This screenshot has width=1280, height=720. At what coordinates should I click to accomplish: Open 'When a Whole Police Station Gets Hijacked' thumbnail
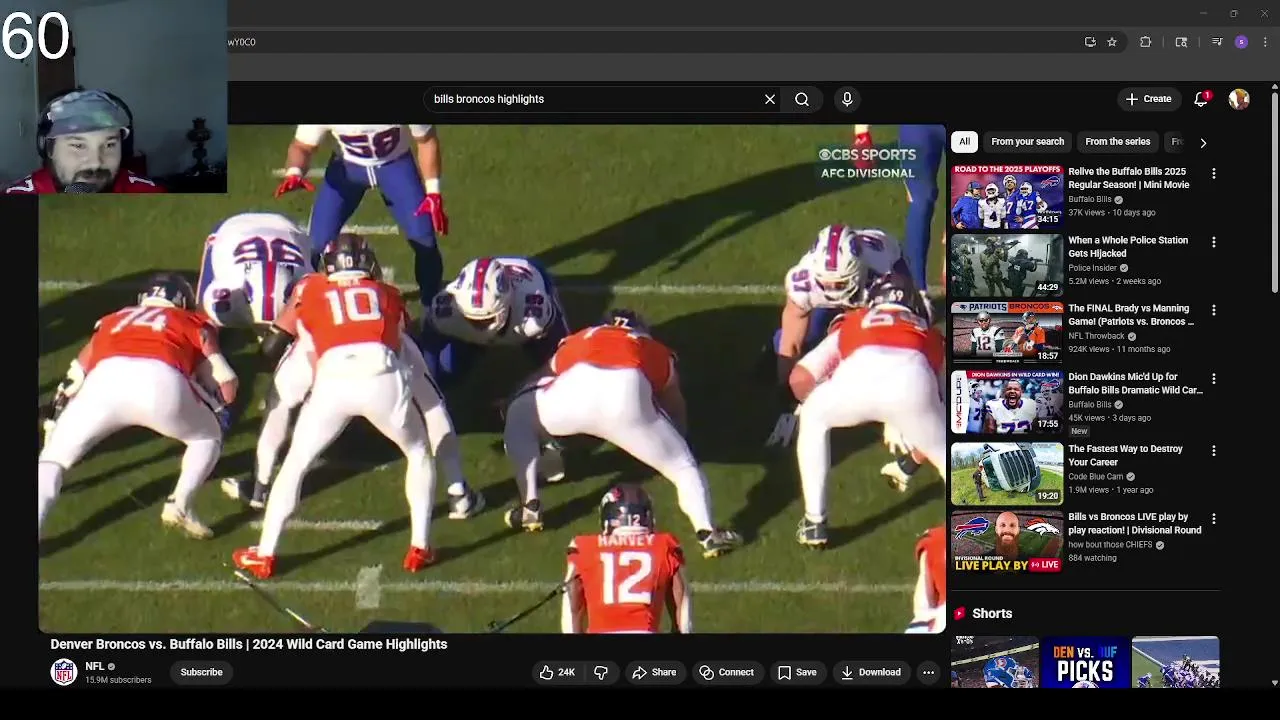click(x=1007, y=266)
